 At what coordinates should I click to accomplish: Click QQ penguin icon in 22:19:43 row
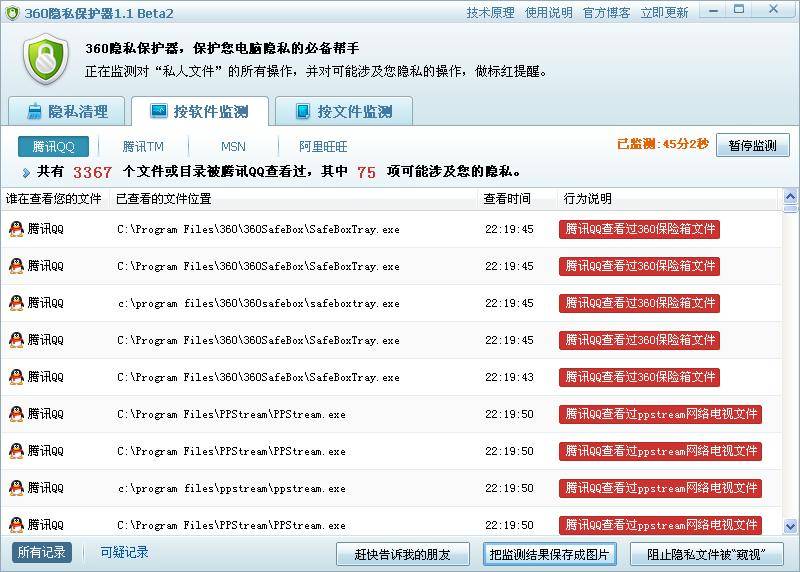(x=16, y=377)
